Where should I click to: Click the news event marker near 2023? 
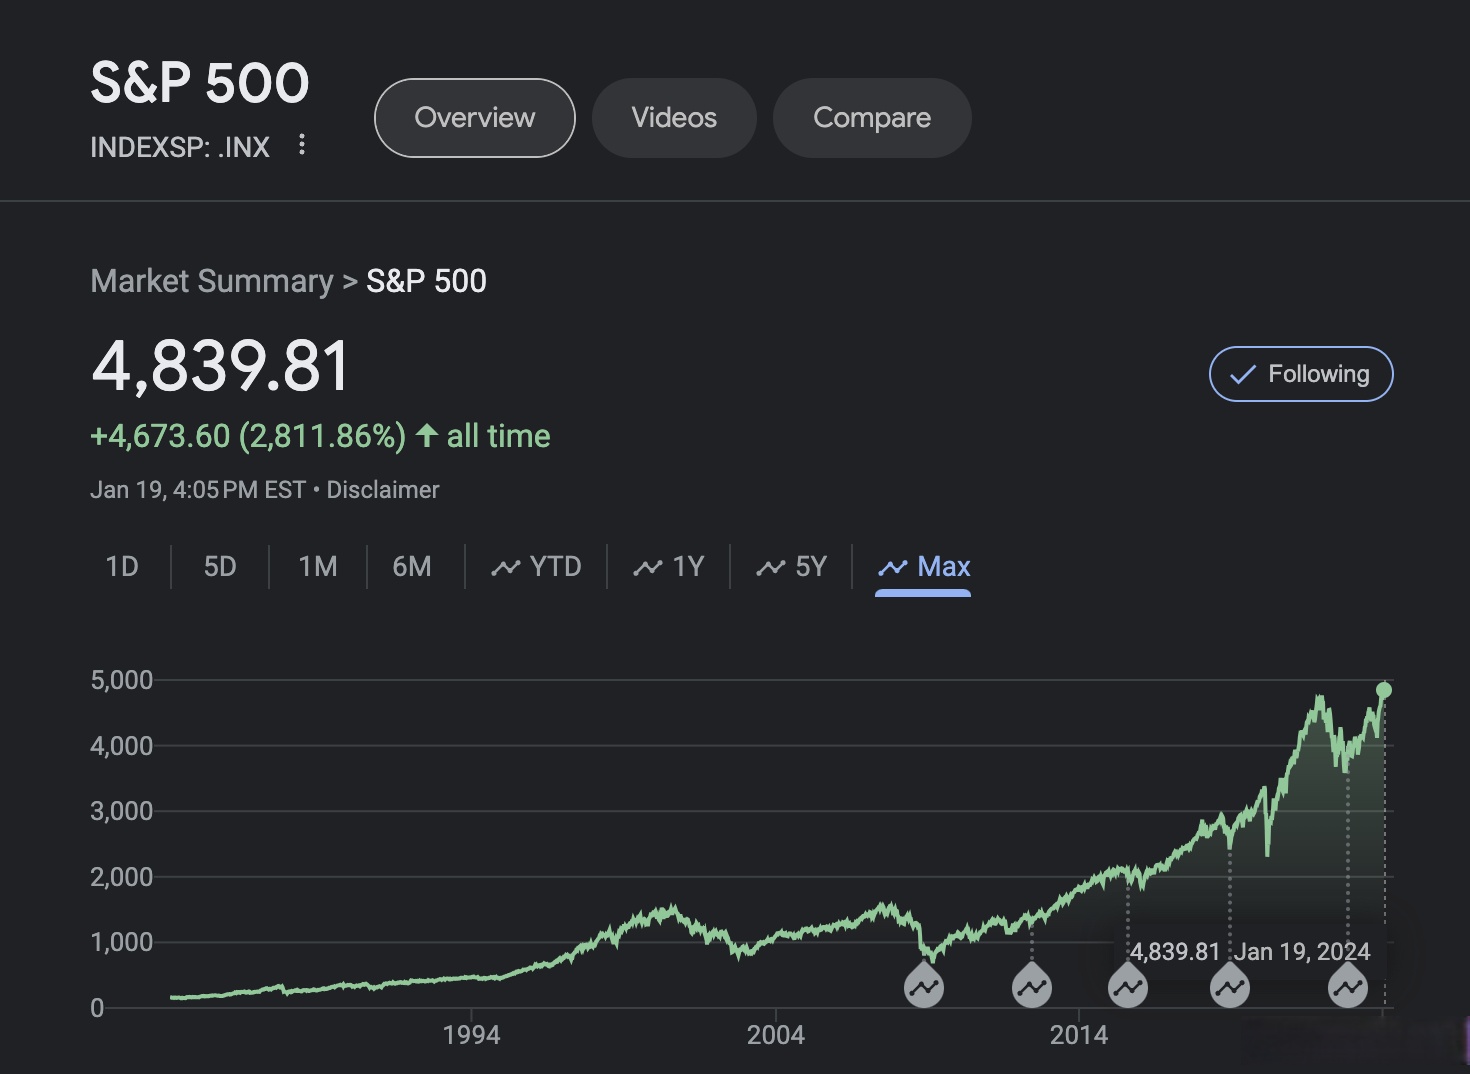[x=1347, y=988]
